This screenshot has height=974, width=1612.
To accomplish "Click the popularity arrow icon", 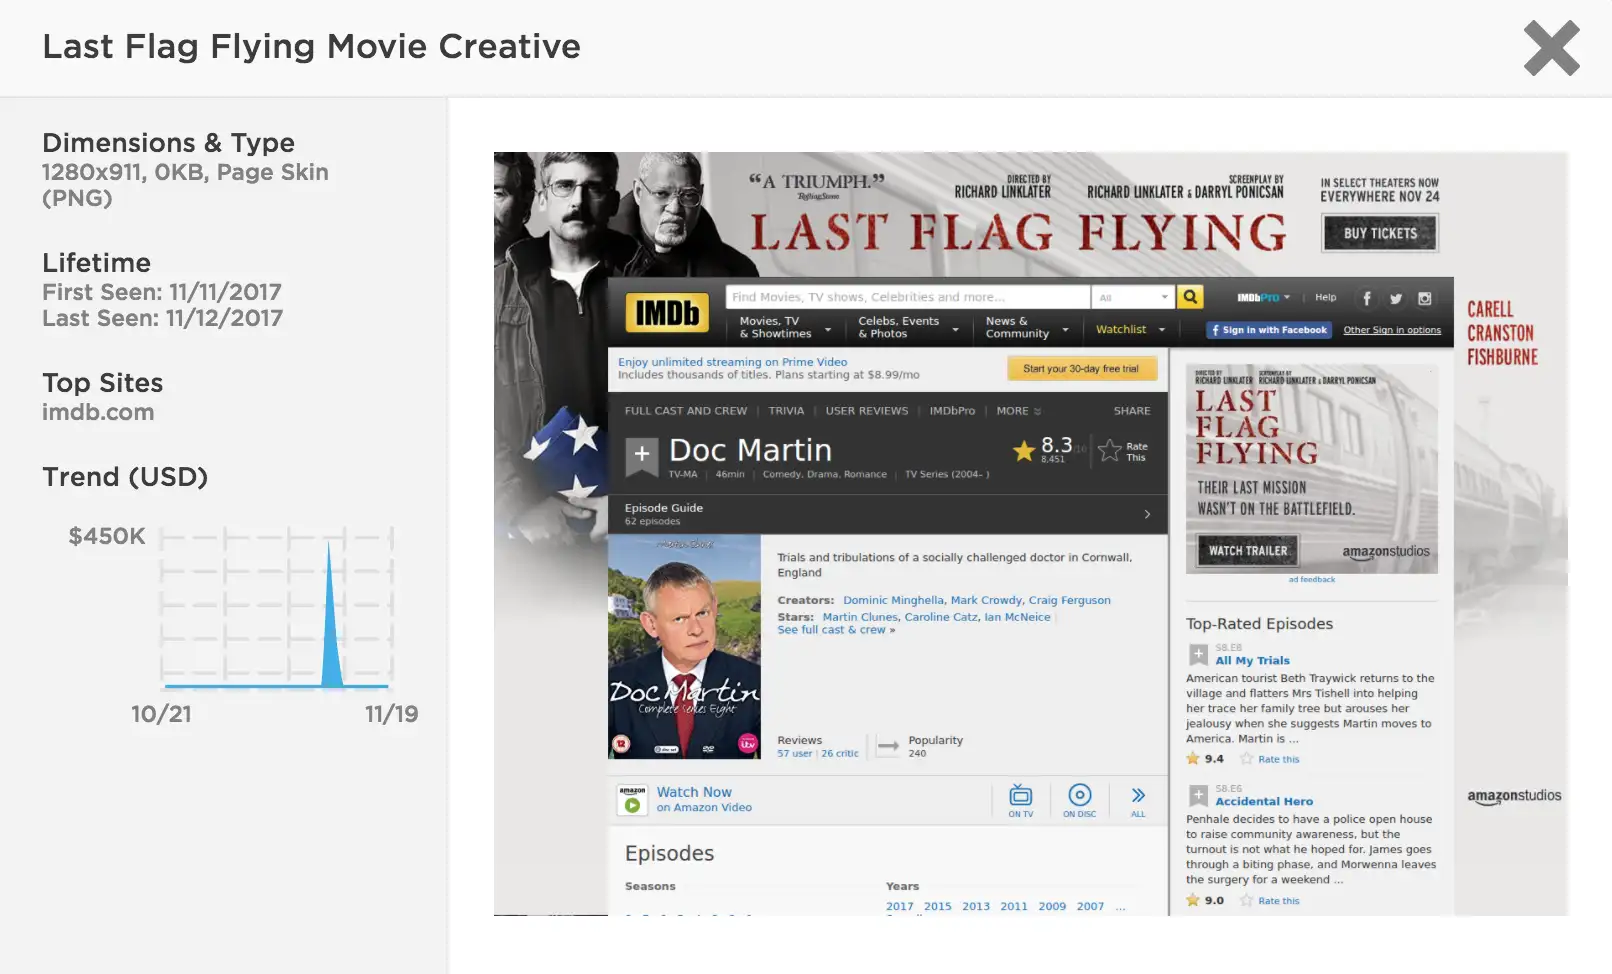I will (888, 746).
